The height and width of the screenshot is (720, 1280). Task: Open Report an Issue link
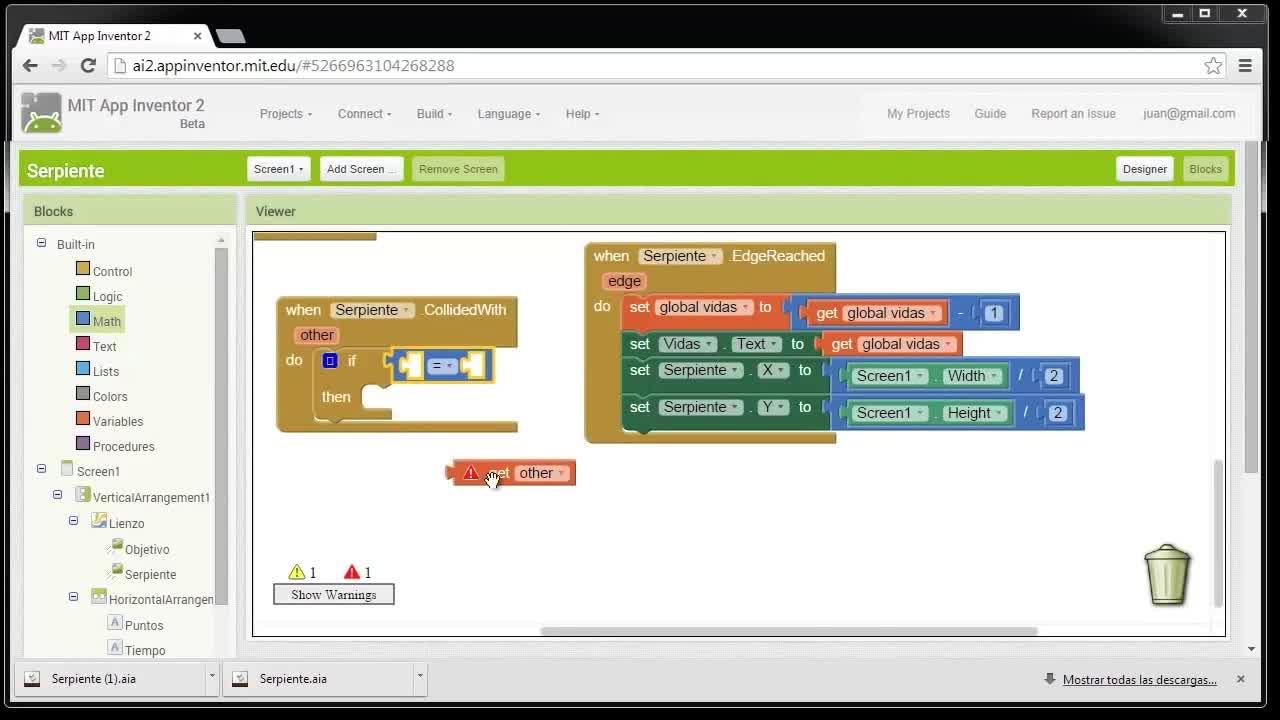pyautogui.click(x=1073, y=114)
